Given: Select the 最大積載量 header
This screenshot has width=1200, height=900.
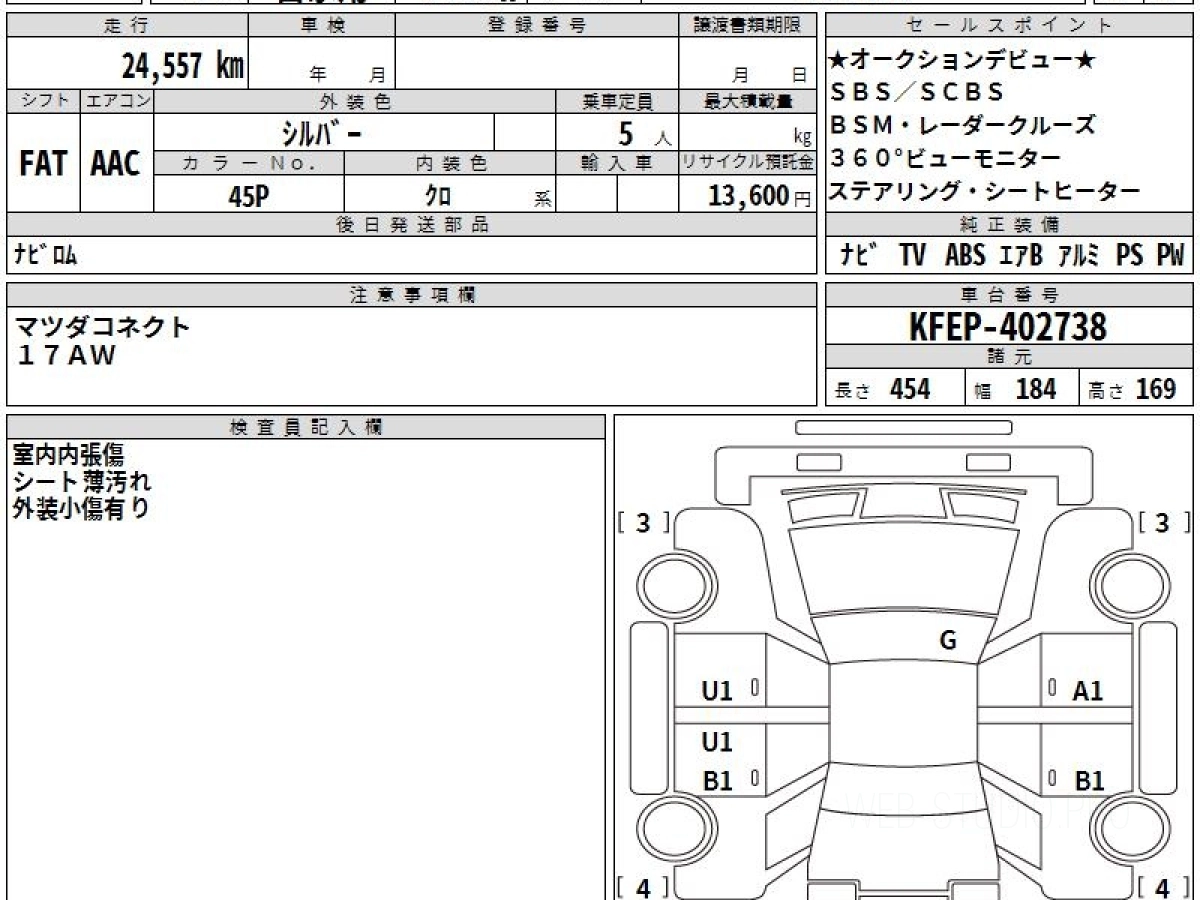Looking at the screenshot, I should [x=747, y=101].
